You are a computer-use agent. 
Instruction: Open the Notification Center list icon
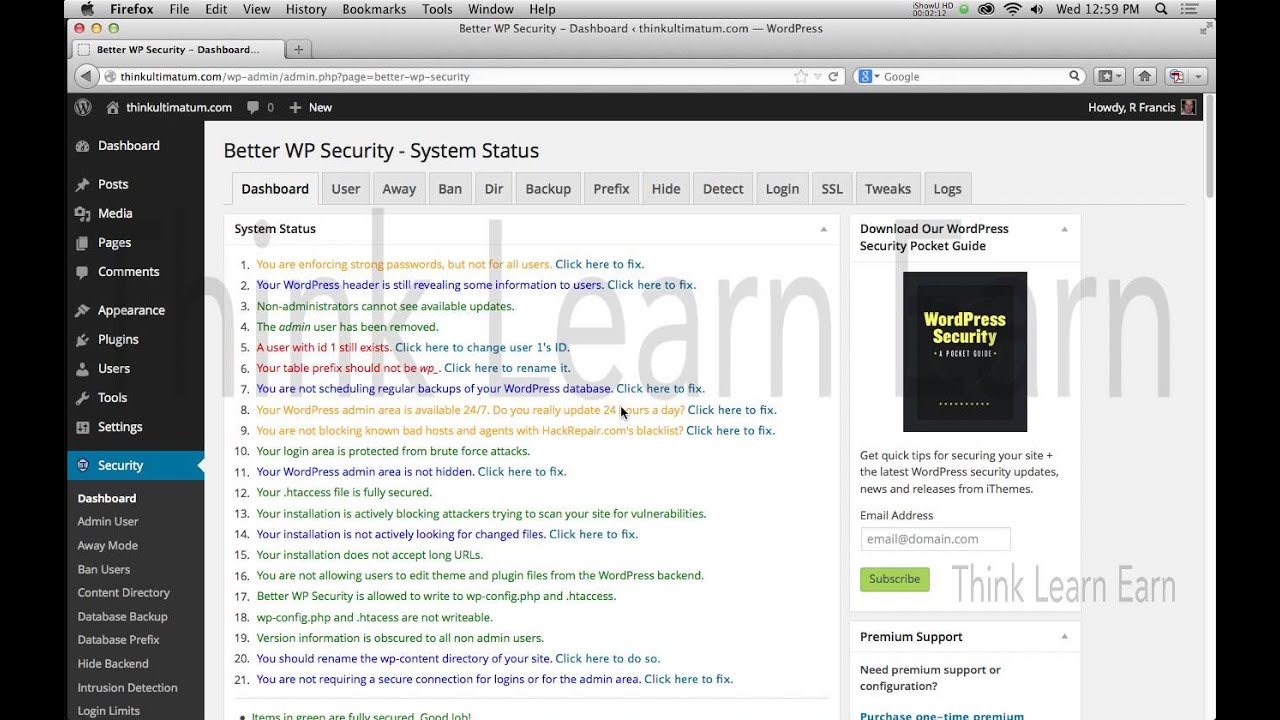pos(1190,9)
